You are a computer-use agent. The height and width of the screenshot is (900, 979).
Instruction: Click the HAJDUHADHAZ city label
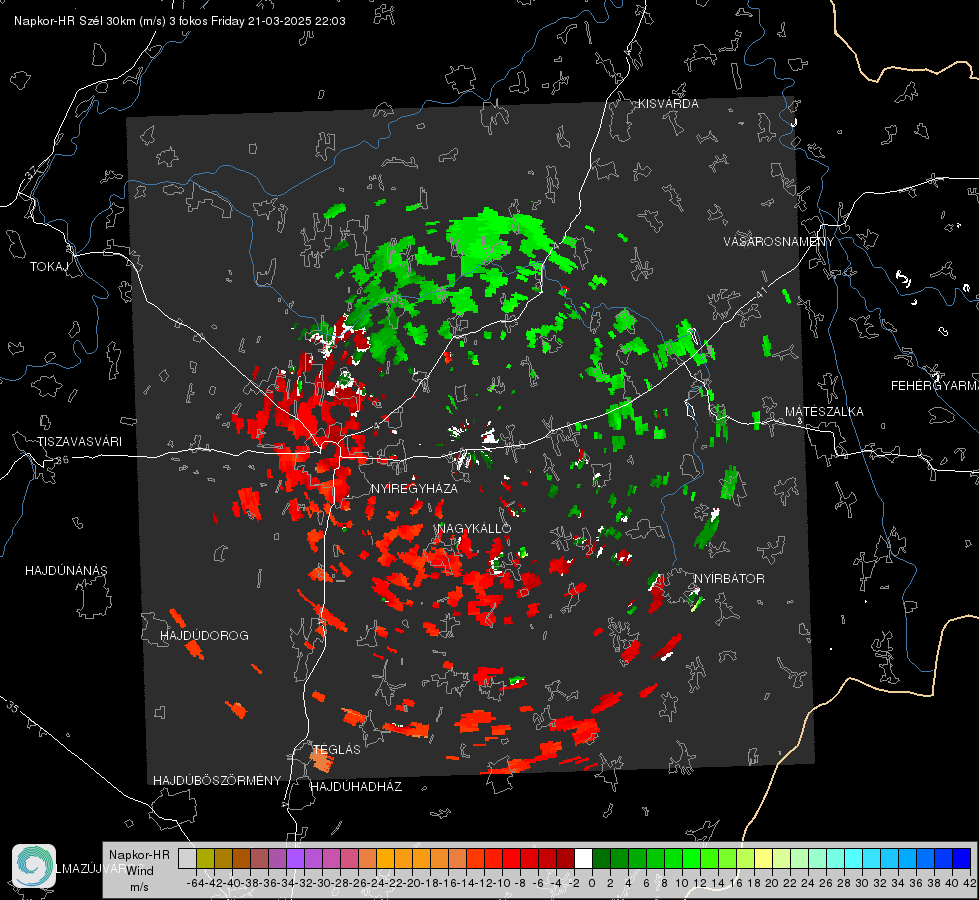tap(356, 786)
